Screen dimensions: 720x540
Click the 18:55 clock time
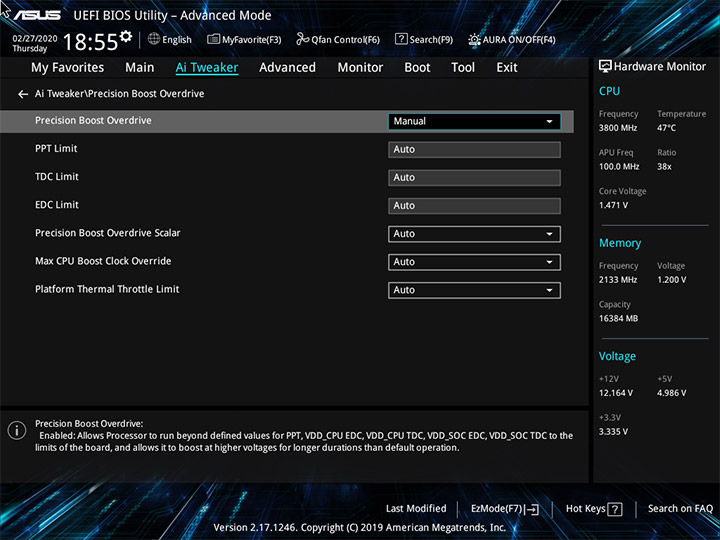point(90,42)
